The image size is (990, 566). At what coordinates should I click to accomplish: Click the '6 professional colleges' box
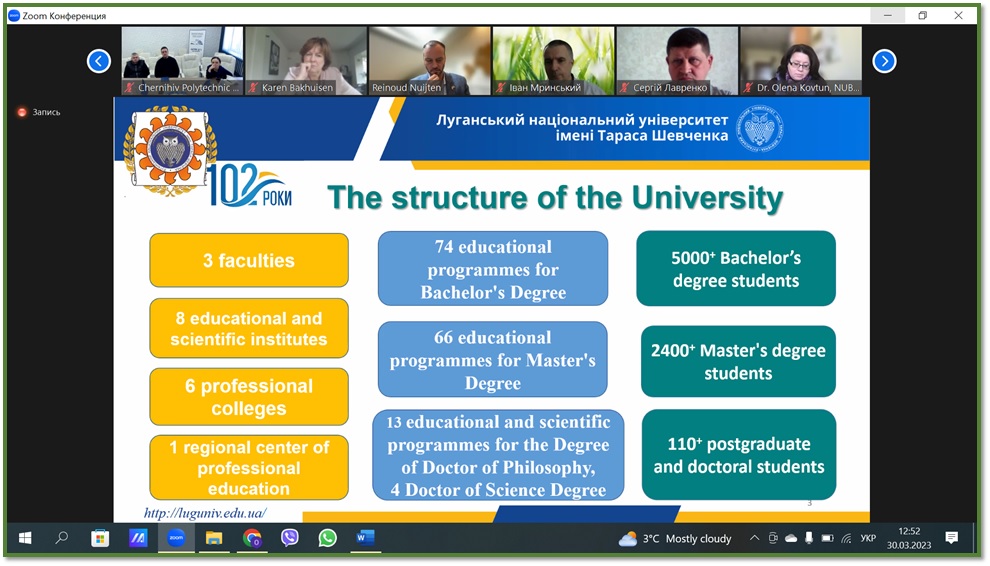(x=249, y=397)
